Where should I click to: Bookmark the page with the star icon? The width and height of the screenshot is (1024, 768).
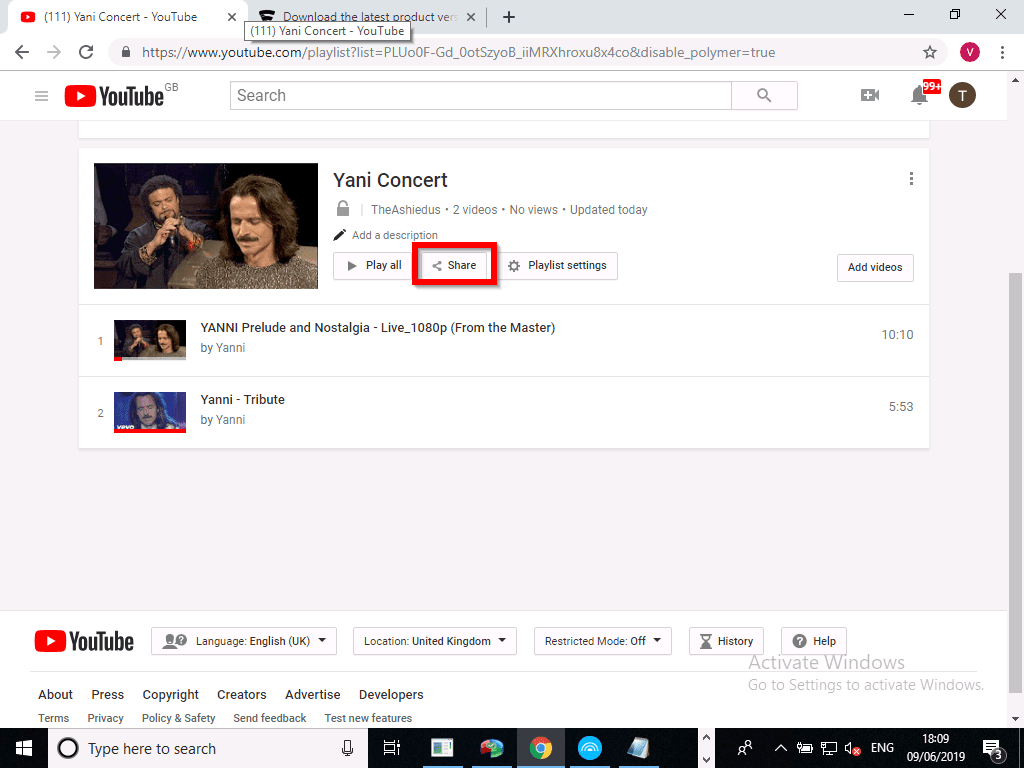click(x=930, y=51)
